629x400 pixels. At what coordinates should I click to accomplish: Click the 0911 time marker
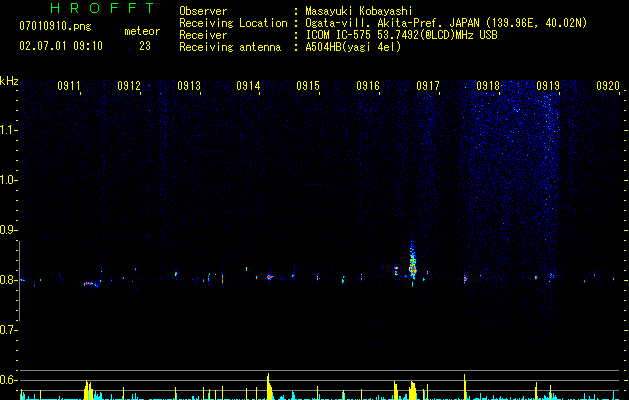pyautogui.click(x=69, y=86)
